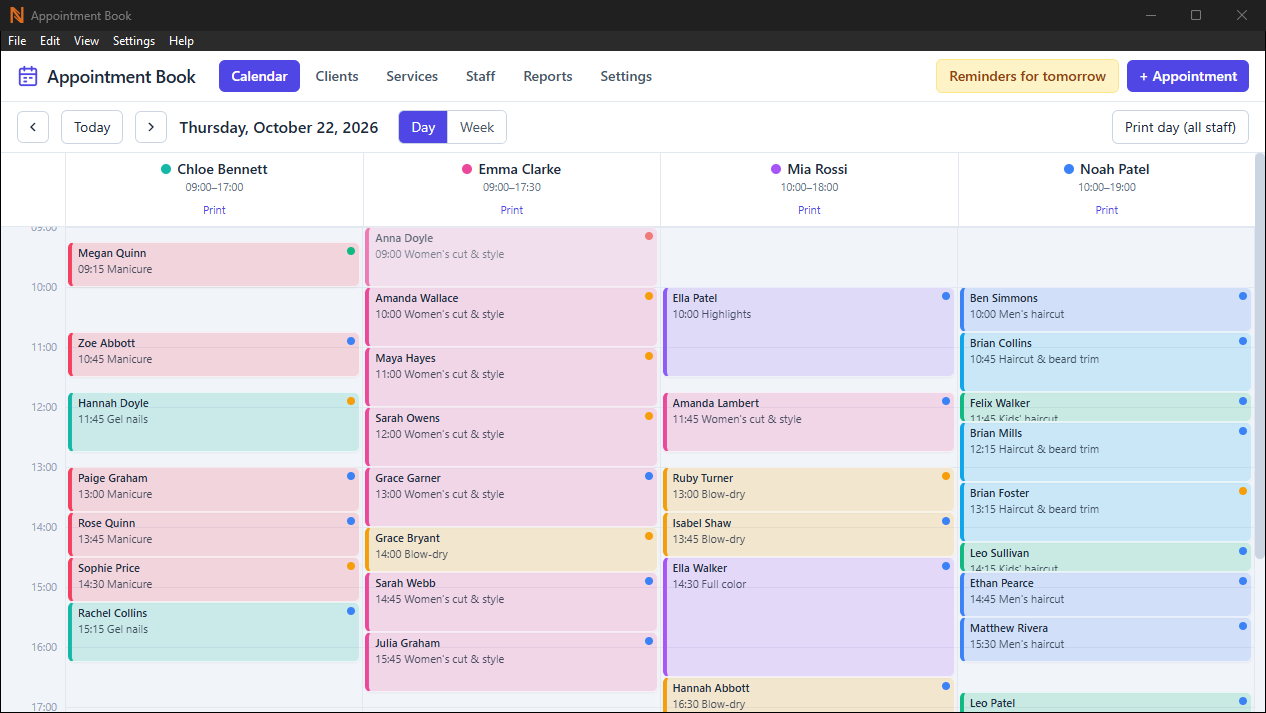Open the View menu

(87, 41)
